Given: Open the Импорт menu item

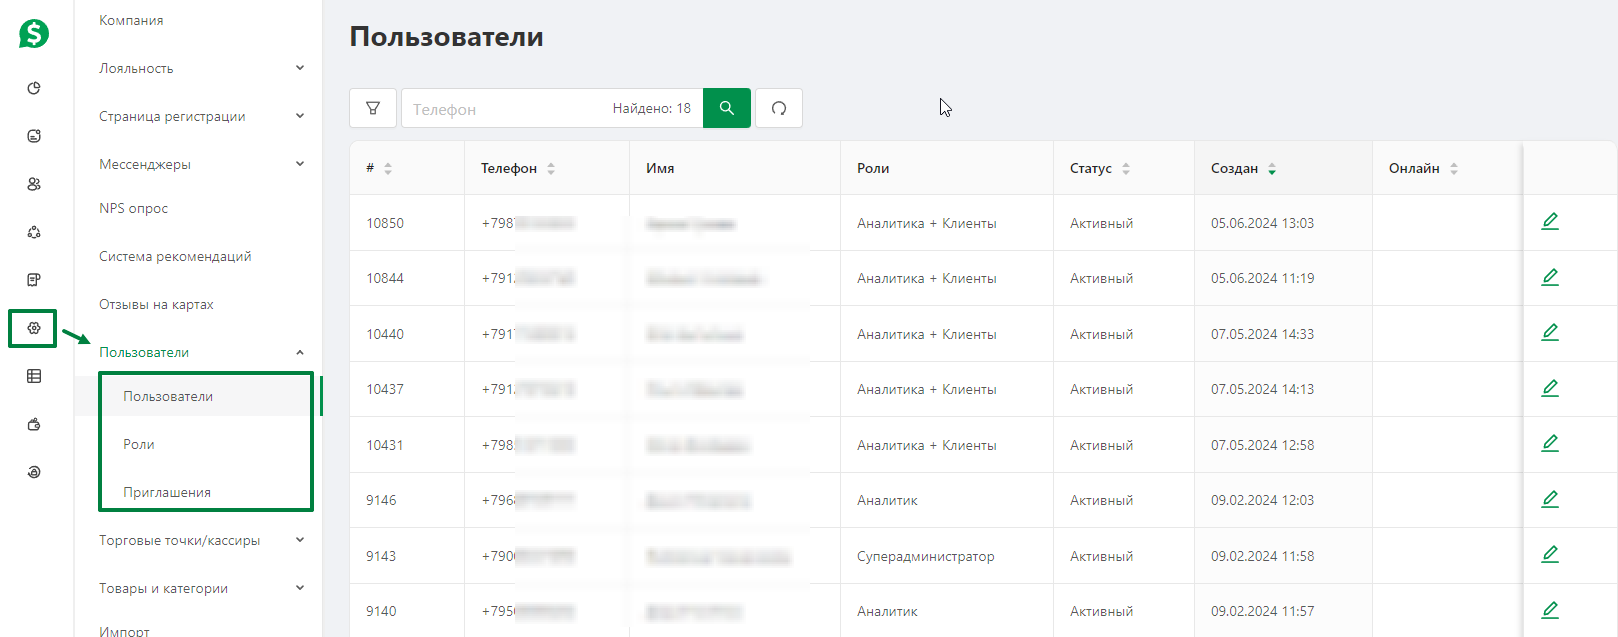Looking at the screenshot, I should coord(124,631).
